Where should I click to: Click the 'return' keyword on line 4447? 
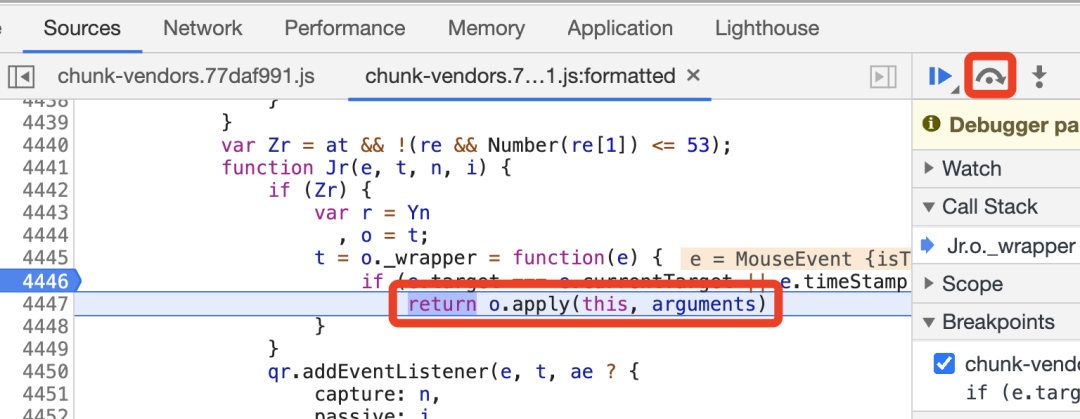coord(442,304)
